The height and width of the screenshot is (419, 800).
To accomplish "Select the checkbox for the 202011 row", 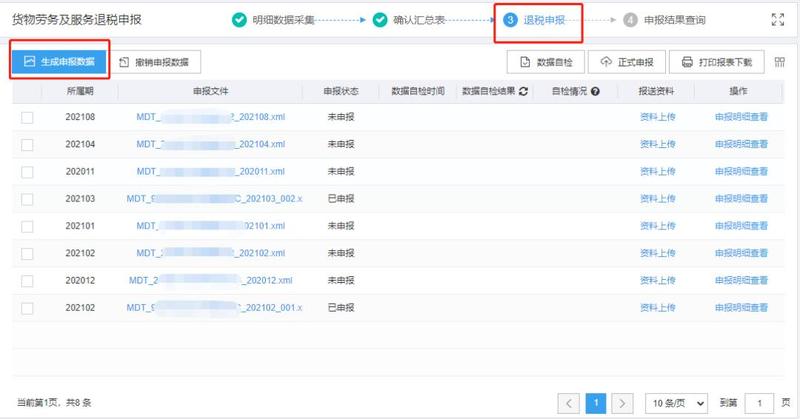I will point(27,171).
